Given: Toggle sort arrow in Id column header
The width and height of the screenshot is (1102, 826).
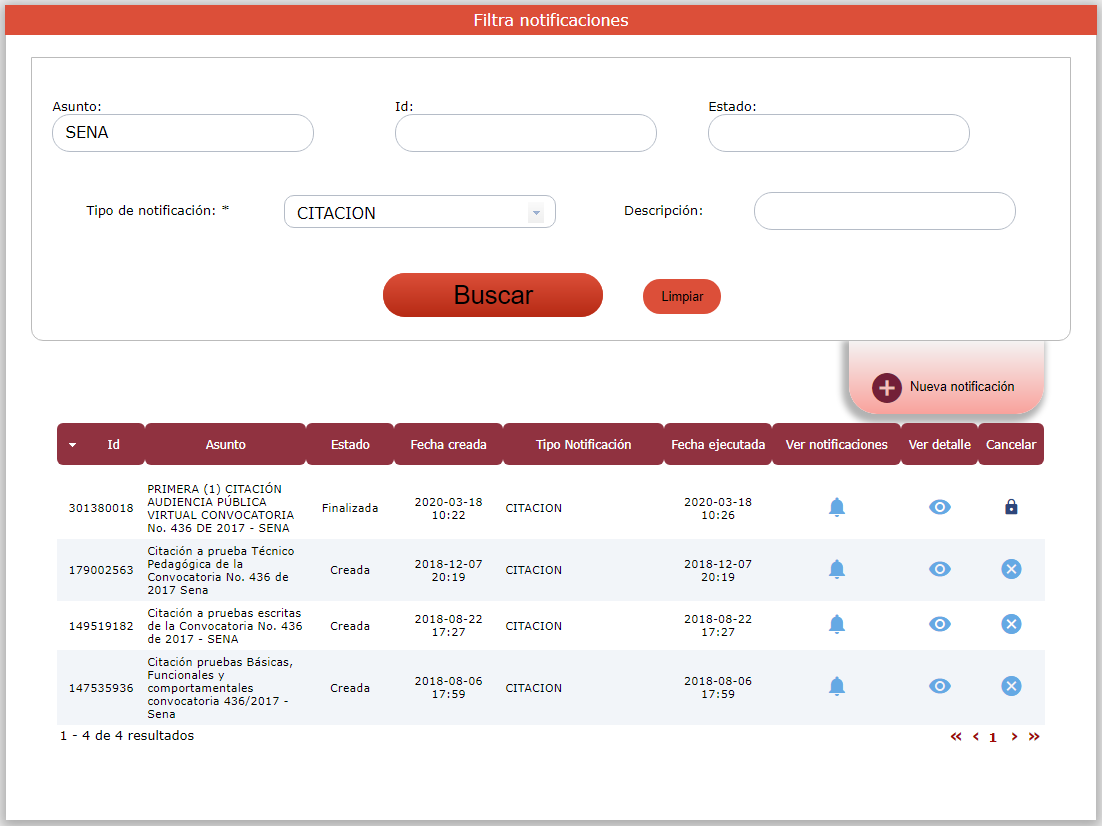Looking at the screenshot, I should [73, 445].
